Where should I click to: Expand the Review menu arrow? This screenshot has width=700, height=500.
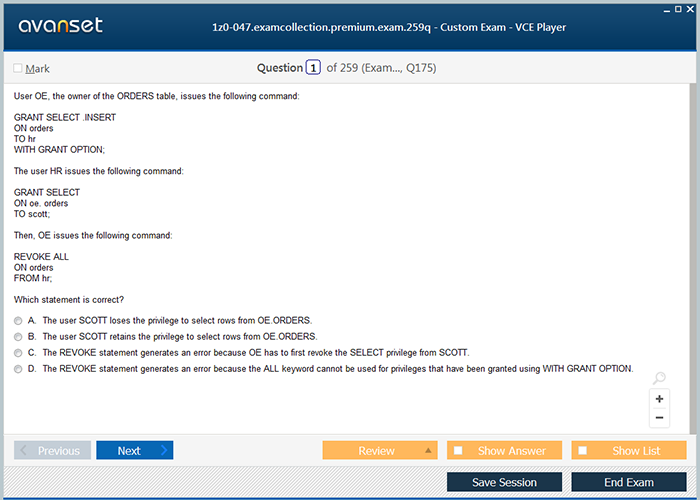[x=429, y=451]
